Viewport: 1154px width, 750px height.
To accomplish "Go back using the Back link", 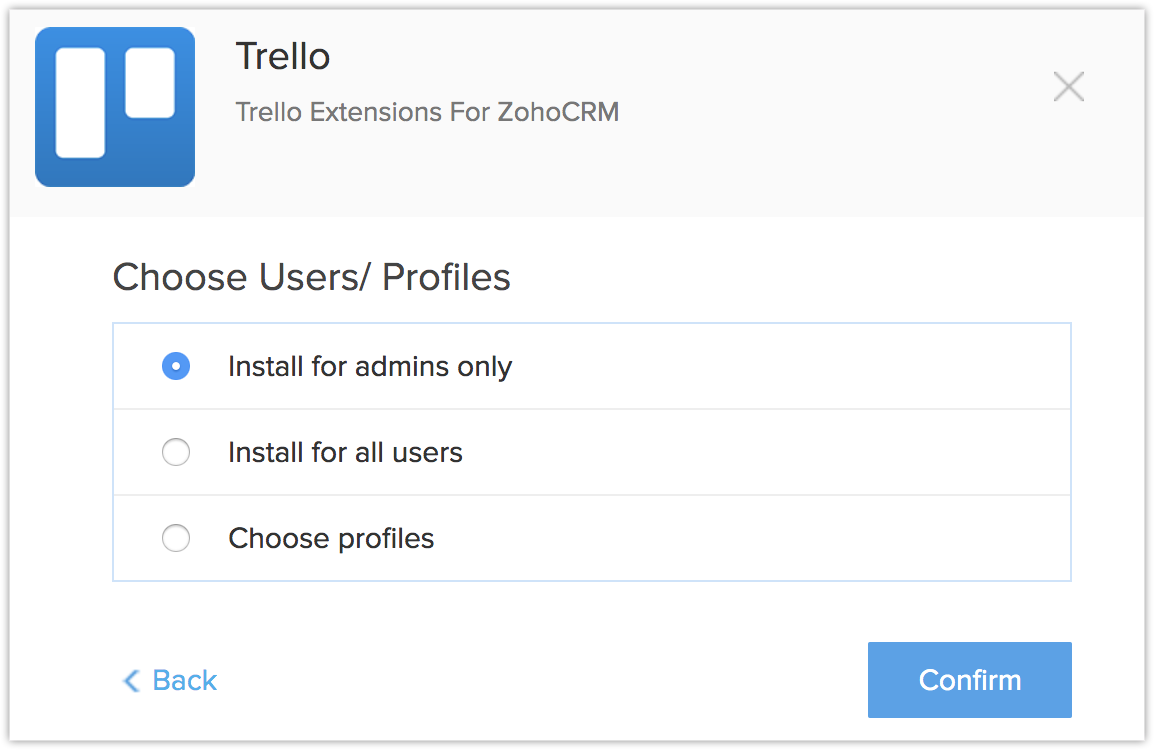I will click(x=184, y=681).
